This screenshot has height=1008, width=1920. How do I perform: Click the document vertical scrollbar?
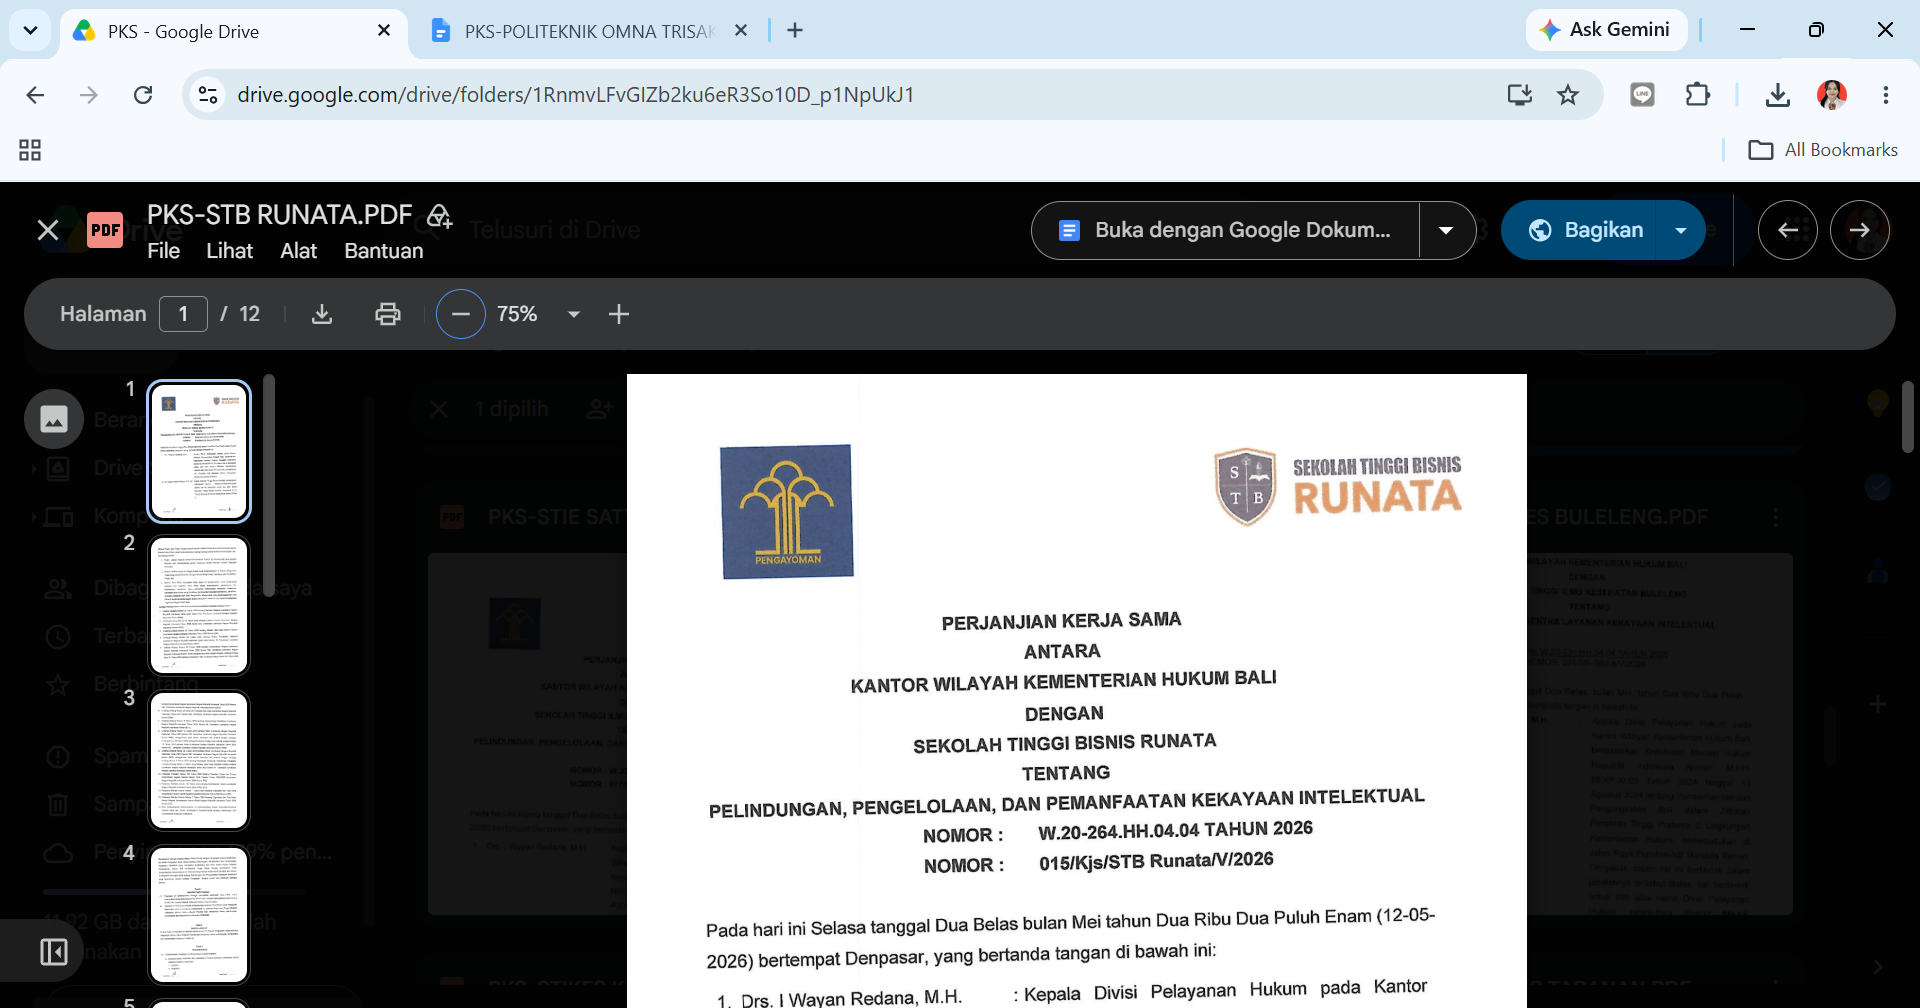click(x=1908, y=416)
